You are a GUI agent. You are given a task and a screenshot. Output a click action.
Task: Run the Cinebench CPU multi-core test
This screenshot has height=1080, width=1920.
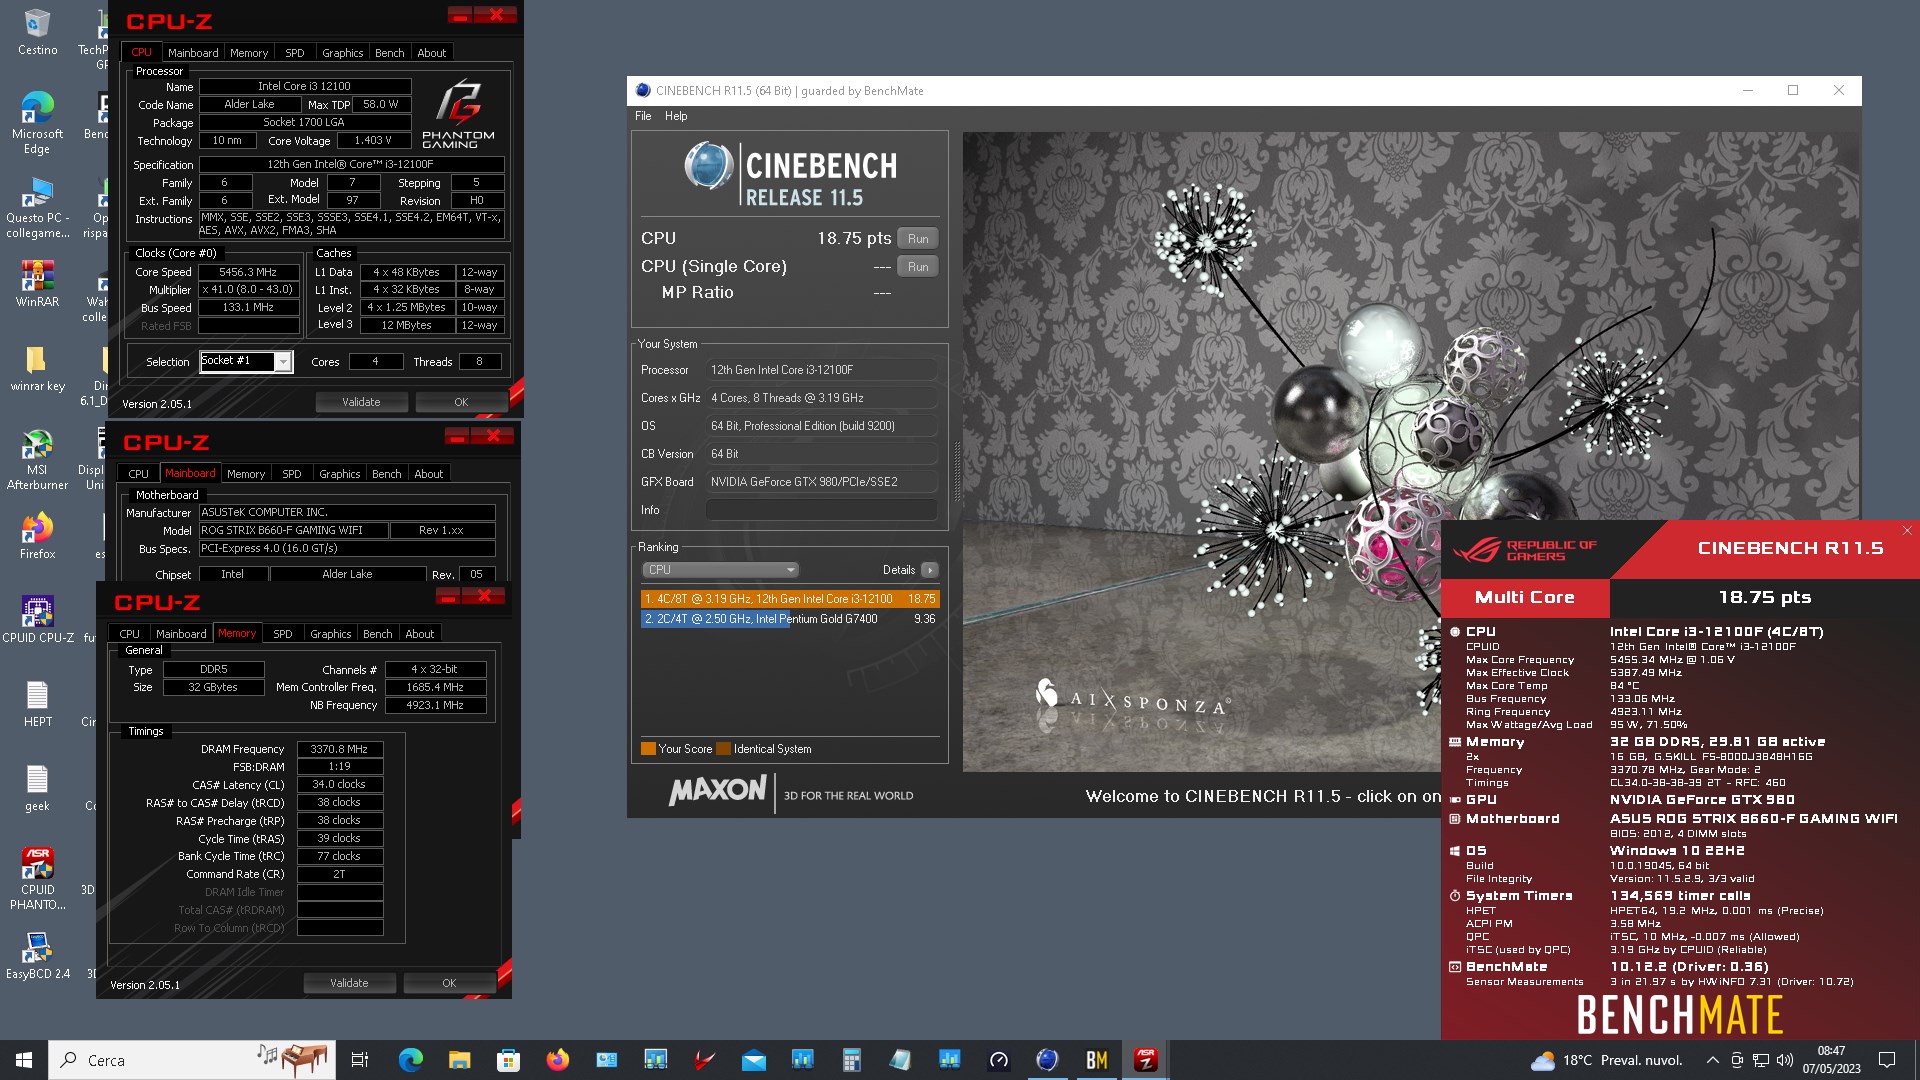click(x=918, y=239)
